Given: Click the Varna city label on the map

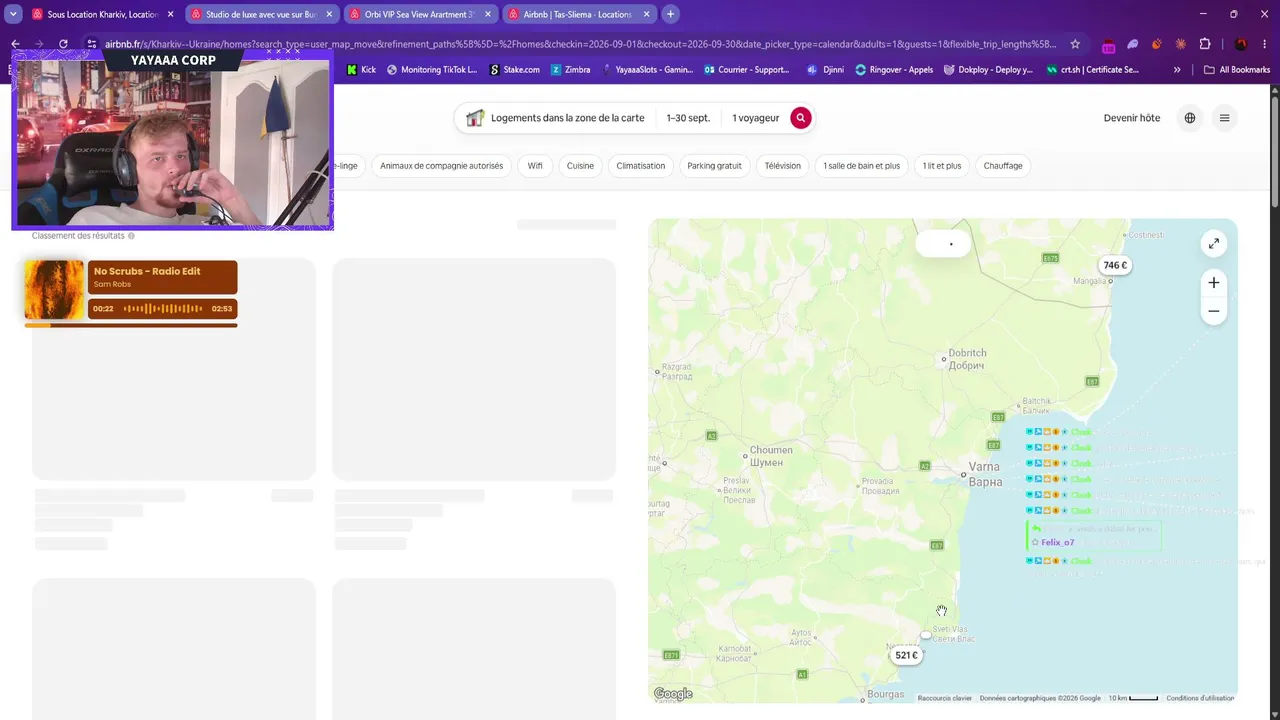Looking at the screenshot, I should coord(985,473).
